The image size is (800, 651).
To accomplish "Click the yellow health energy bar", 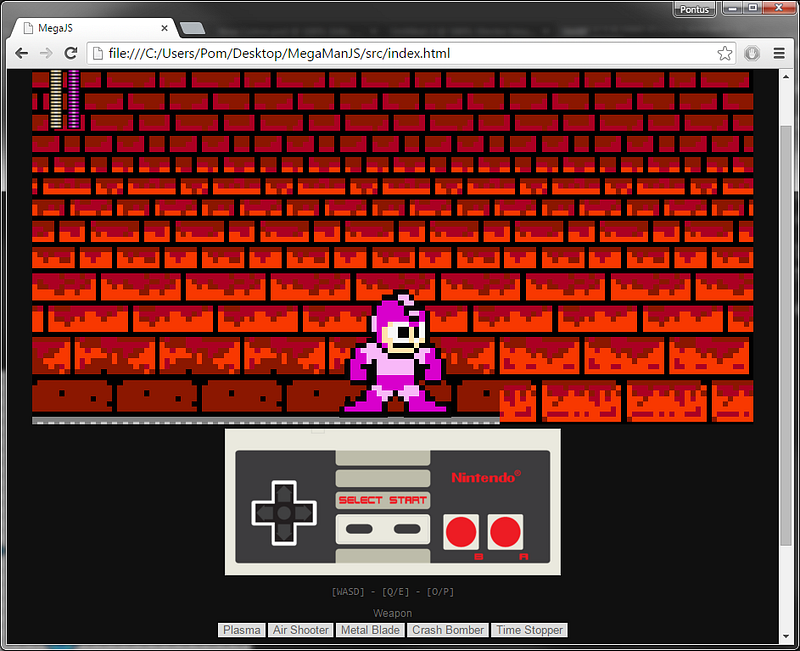I will [56, 99].
